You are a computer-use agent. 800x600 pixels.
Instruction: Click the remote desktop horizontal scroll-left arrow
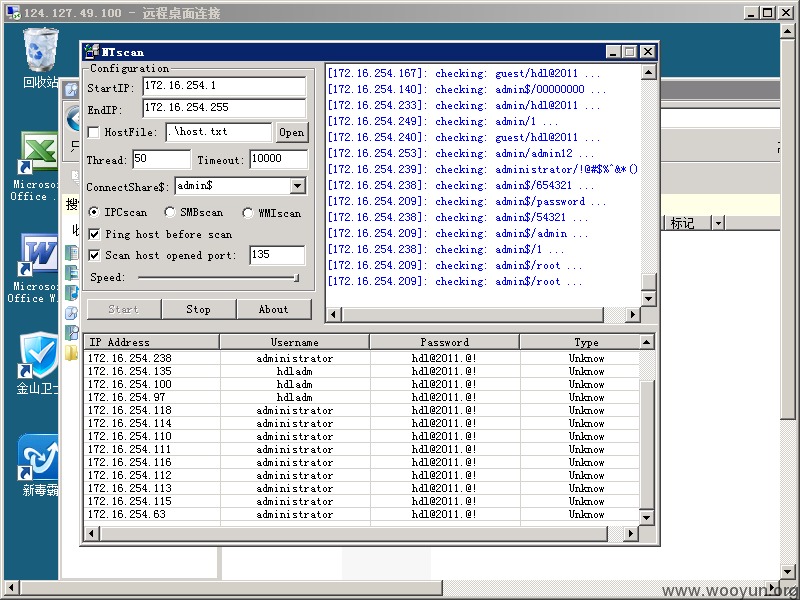(12, 587)
